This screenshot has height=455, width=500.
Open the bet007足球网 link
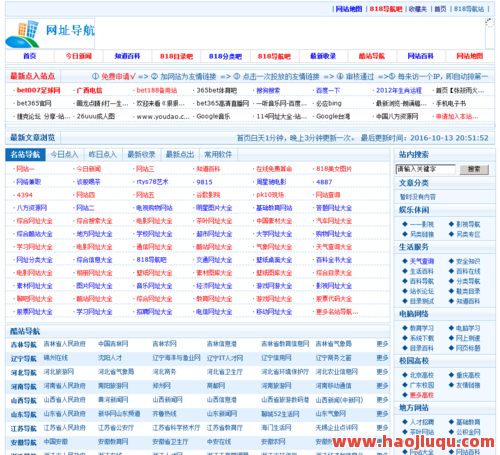[39, 90]
